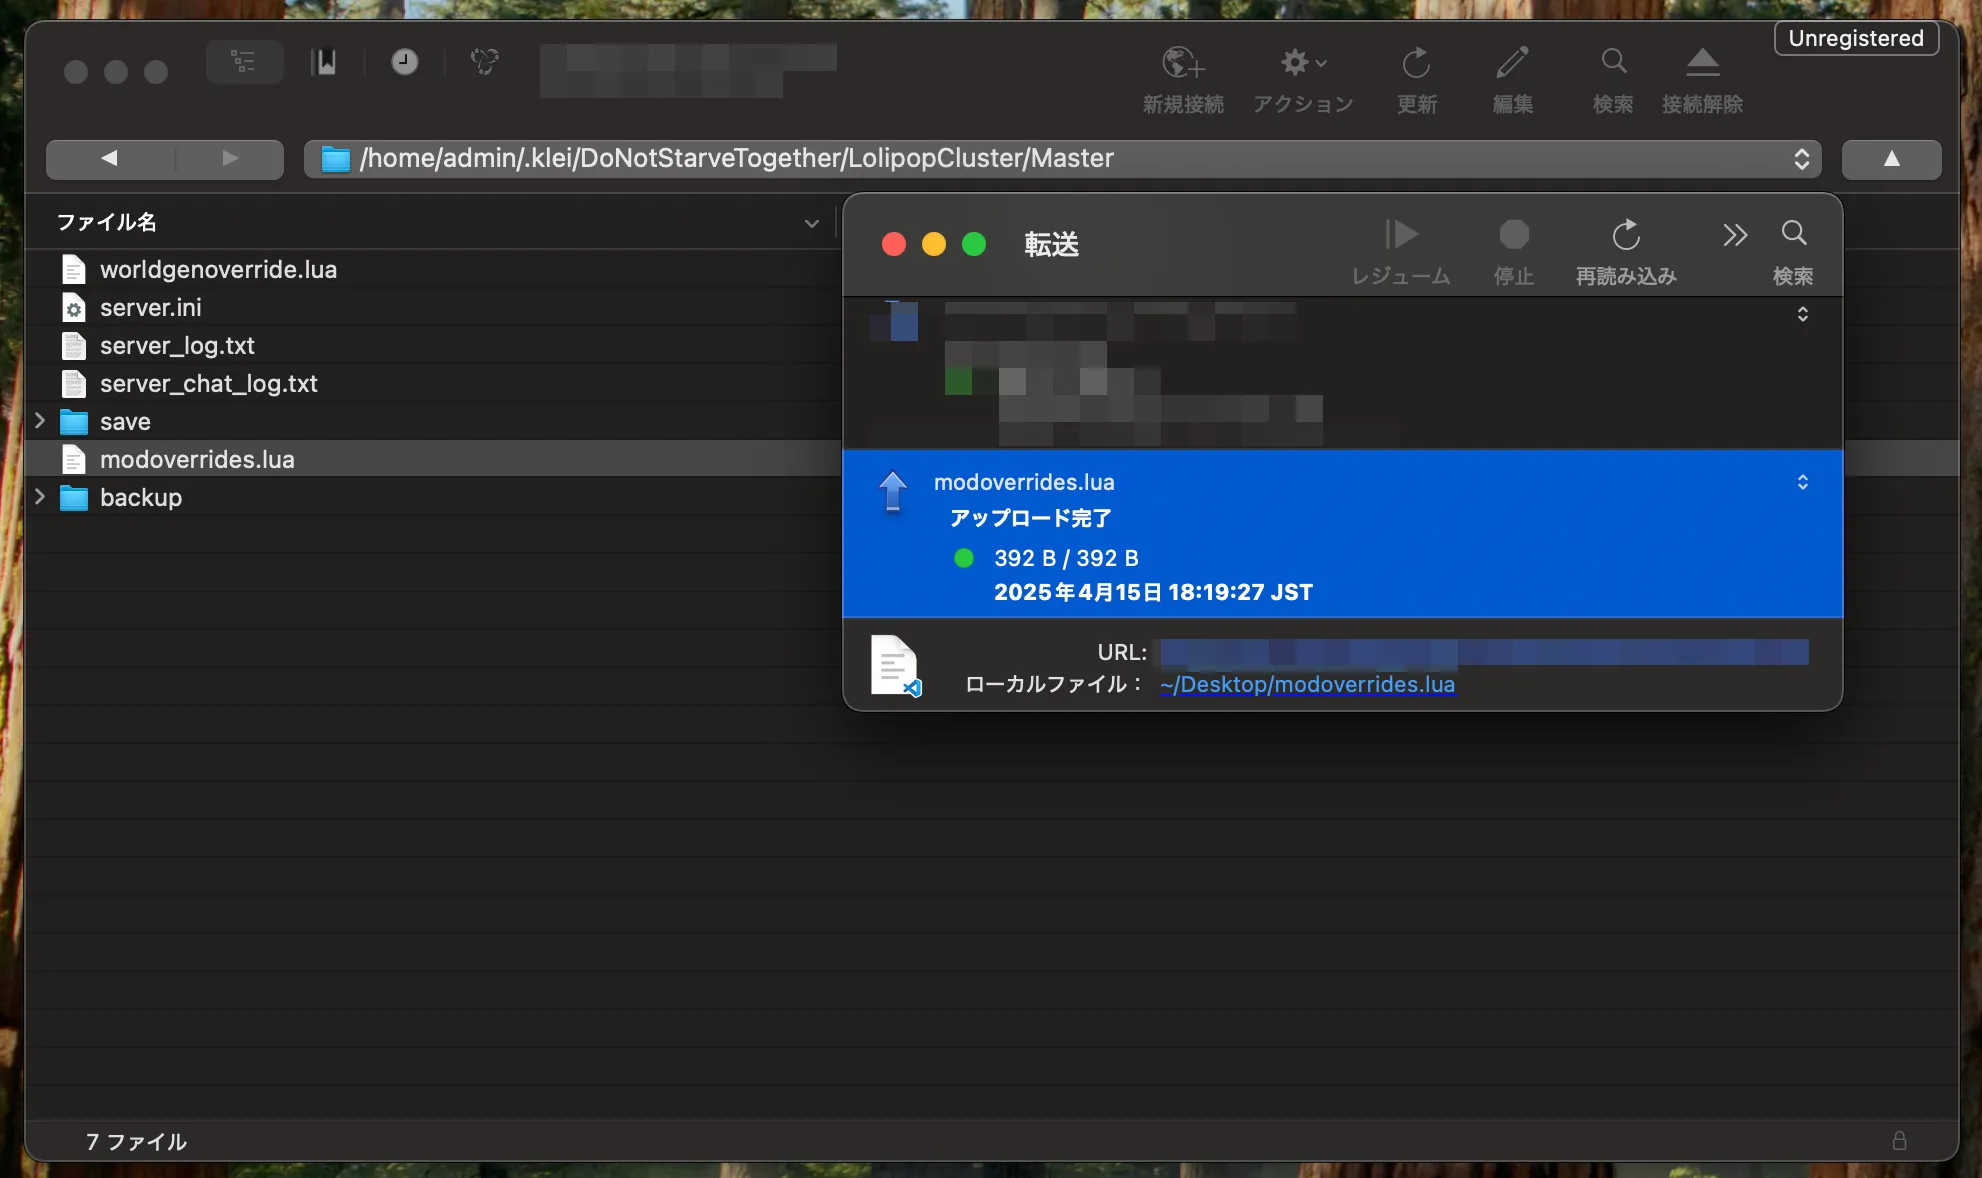Click the 392 B / 392 B size text
The height and width of the screenshot is (1178, 1982).
(x=1066, y=558)
